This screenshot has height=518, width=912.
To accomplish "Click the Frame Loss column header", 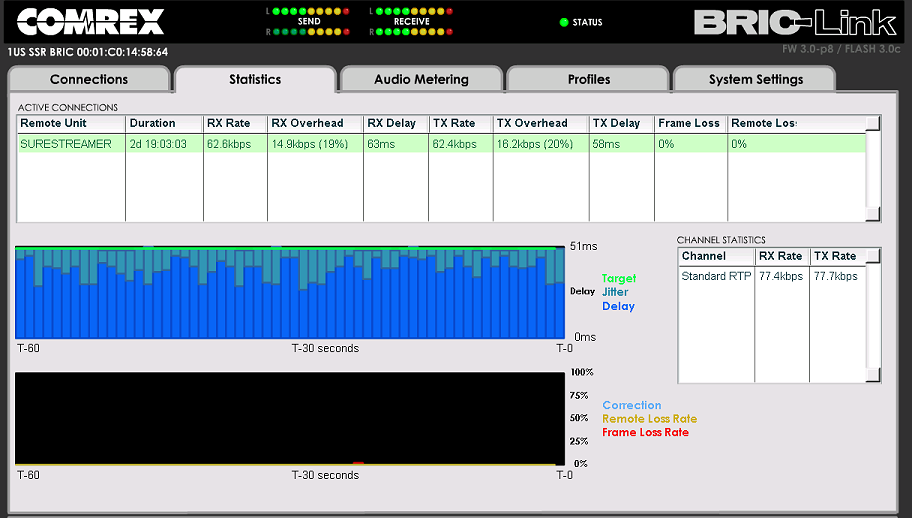I will (x=690, y=123).
